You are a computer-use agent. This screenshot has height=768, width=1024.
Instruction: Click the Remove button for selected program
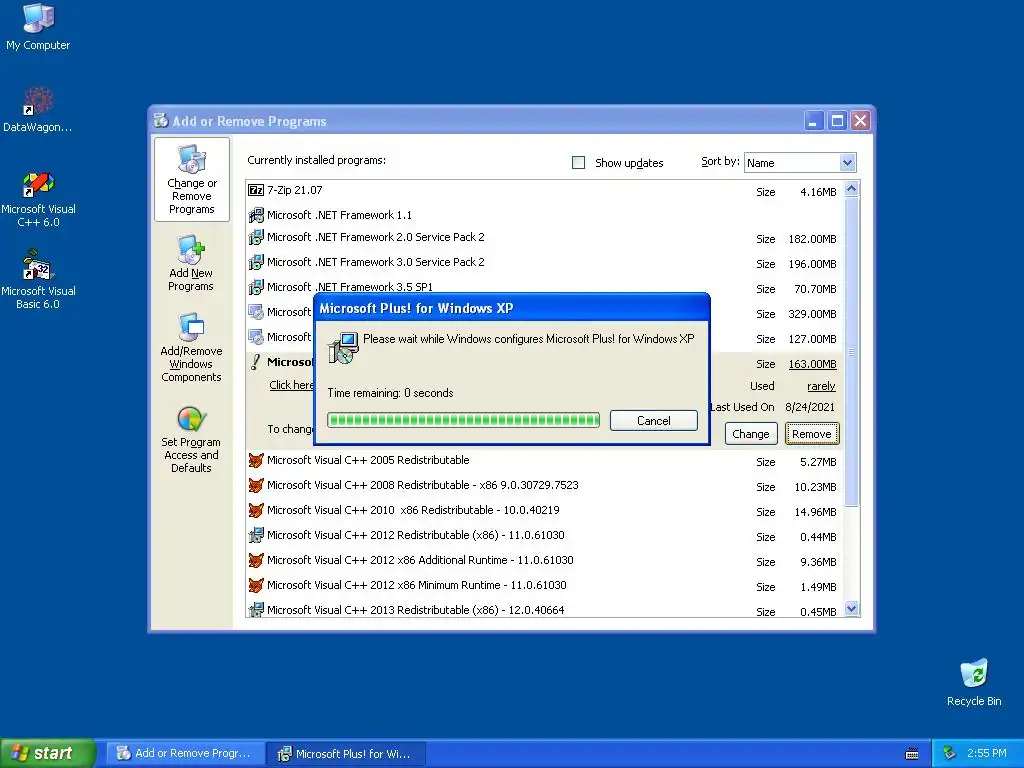[x=812, y=434]
